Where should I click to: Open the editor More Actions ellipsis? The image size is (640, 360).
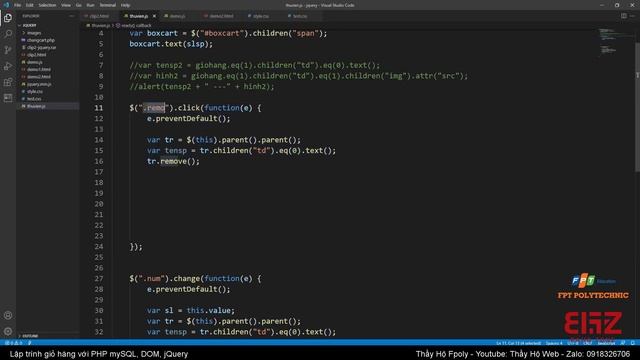tap(632, 16)
